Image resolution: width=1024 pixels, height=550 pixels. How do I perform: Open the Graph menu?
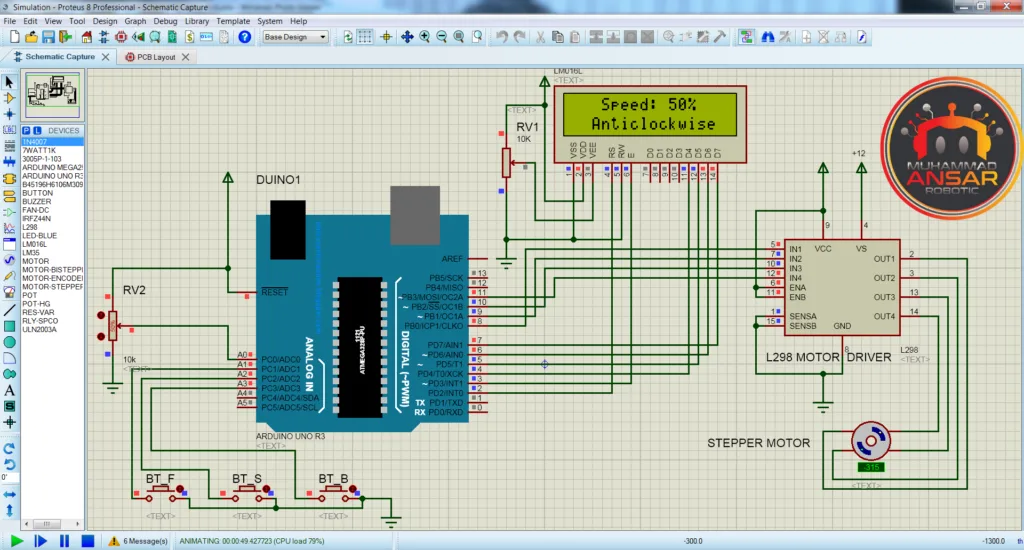pyautogui.click(x=135, y=21)
